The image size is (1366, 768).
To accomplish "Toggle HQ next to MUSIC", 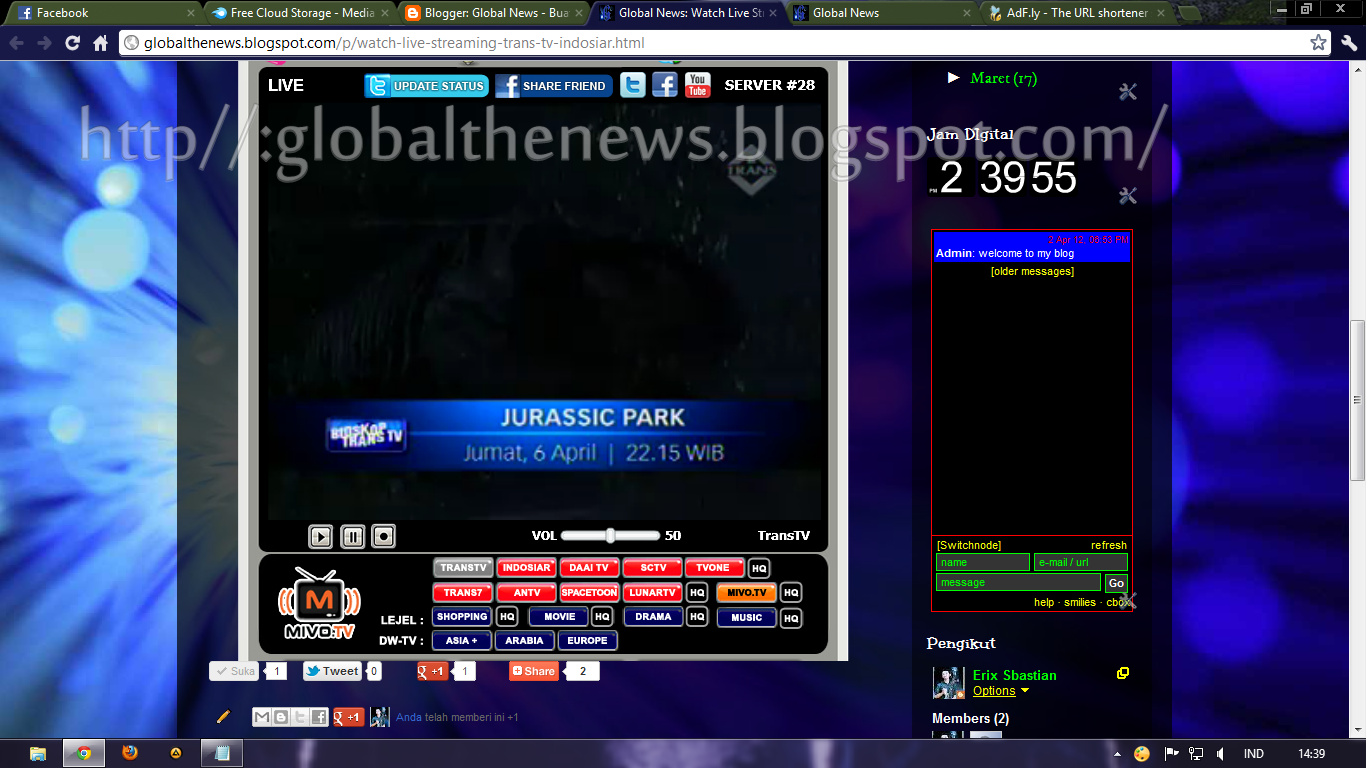I will (791, 619).
